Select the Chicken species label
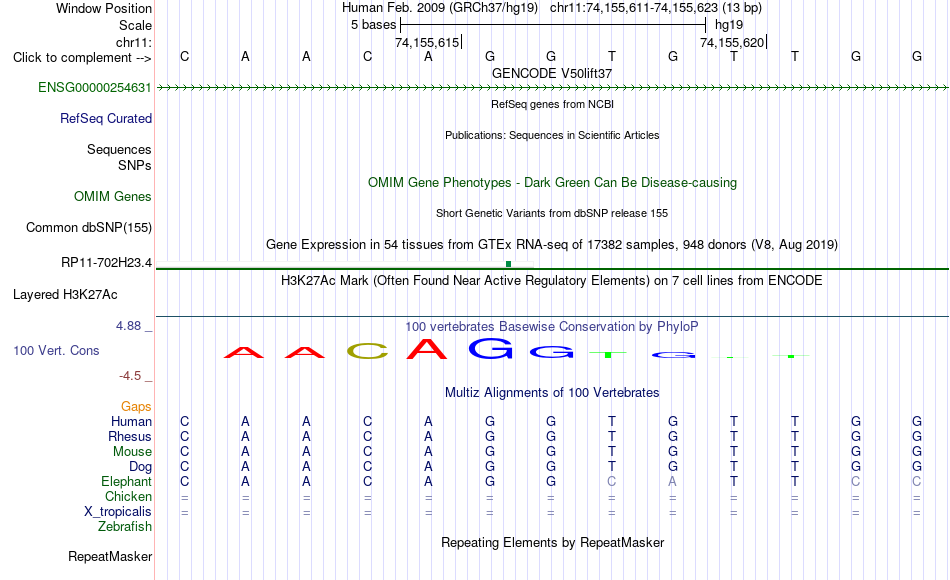This screenshot has width=950, height=580. pyautogui.click(x=128, y=496)
